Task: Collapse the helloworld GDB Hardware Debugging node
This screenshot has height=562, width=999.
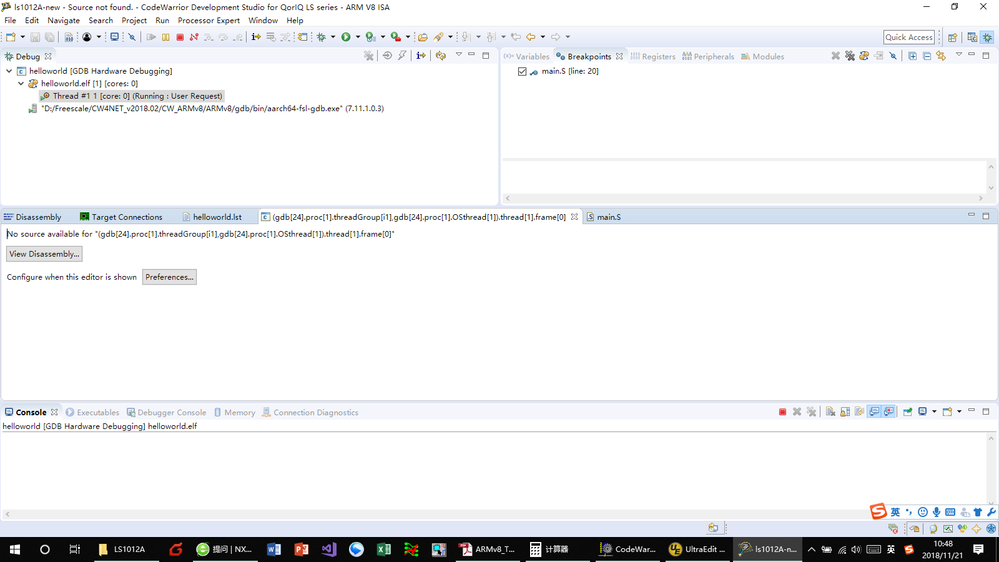Action: coord(9,71)
